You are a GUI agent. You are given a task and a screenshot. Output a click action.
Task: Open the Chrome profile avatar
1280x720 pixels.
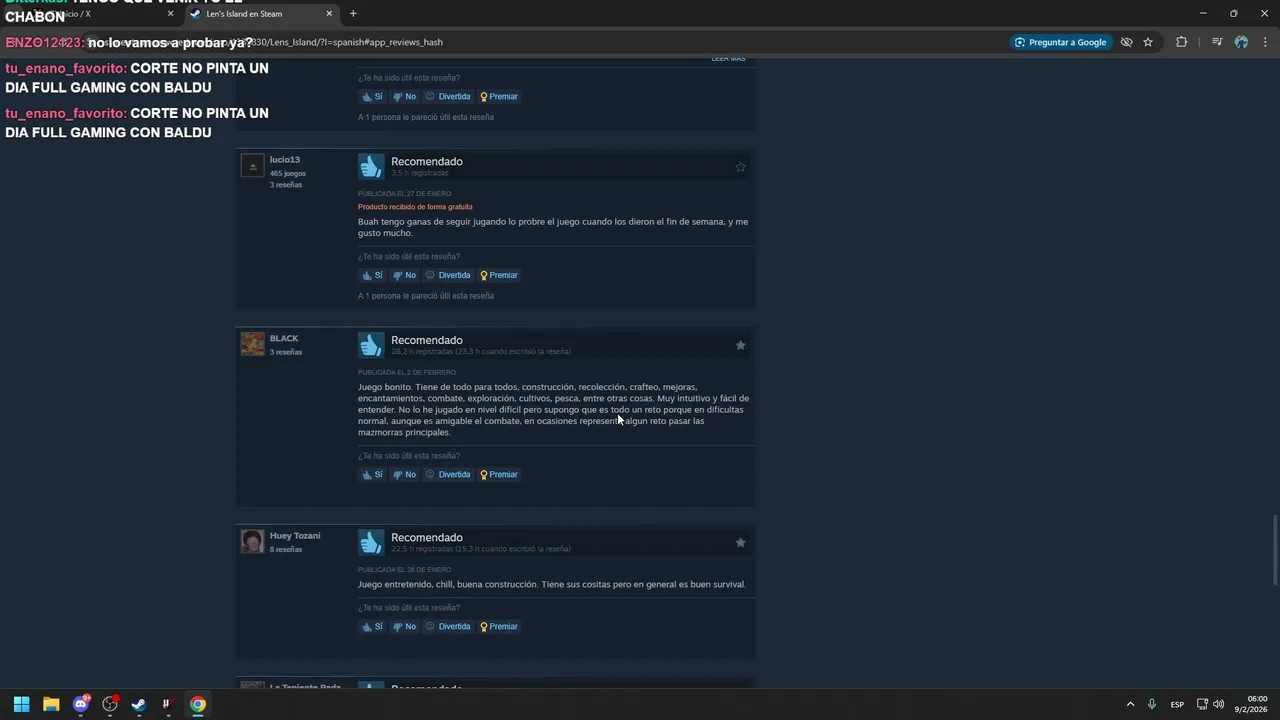pyautogui.click(x=1241, y=42)
